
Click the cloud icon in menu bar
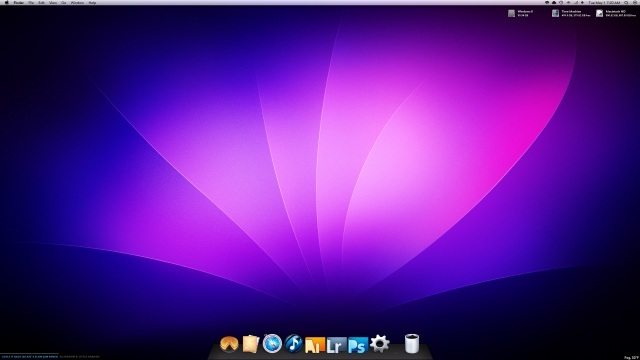coord(554,2)
